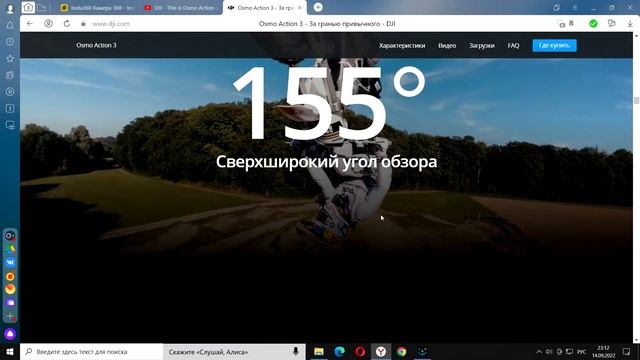This screenshot has width=640, height=360.
Task: Switch the РУС input language
Action: pyautogui.click(x=582, y=352)
